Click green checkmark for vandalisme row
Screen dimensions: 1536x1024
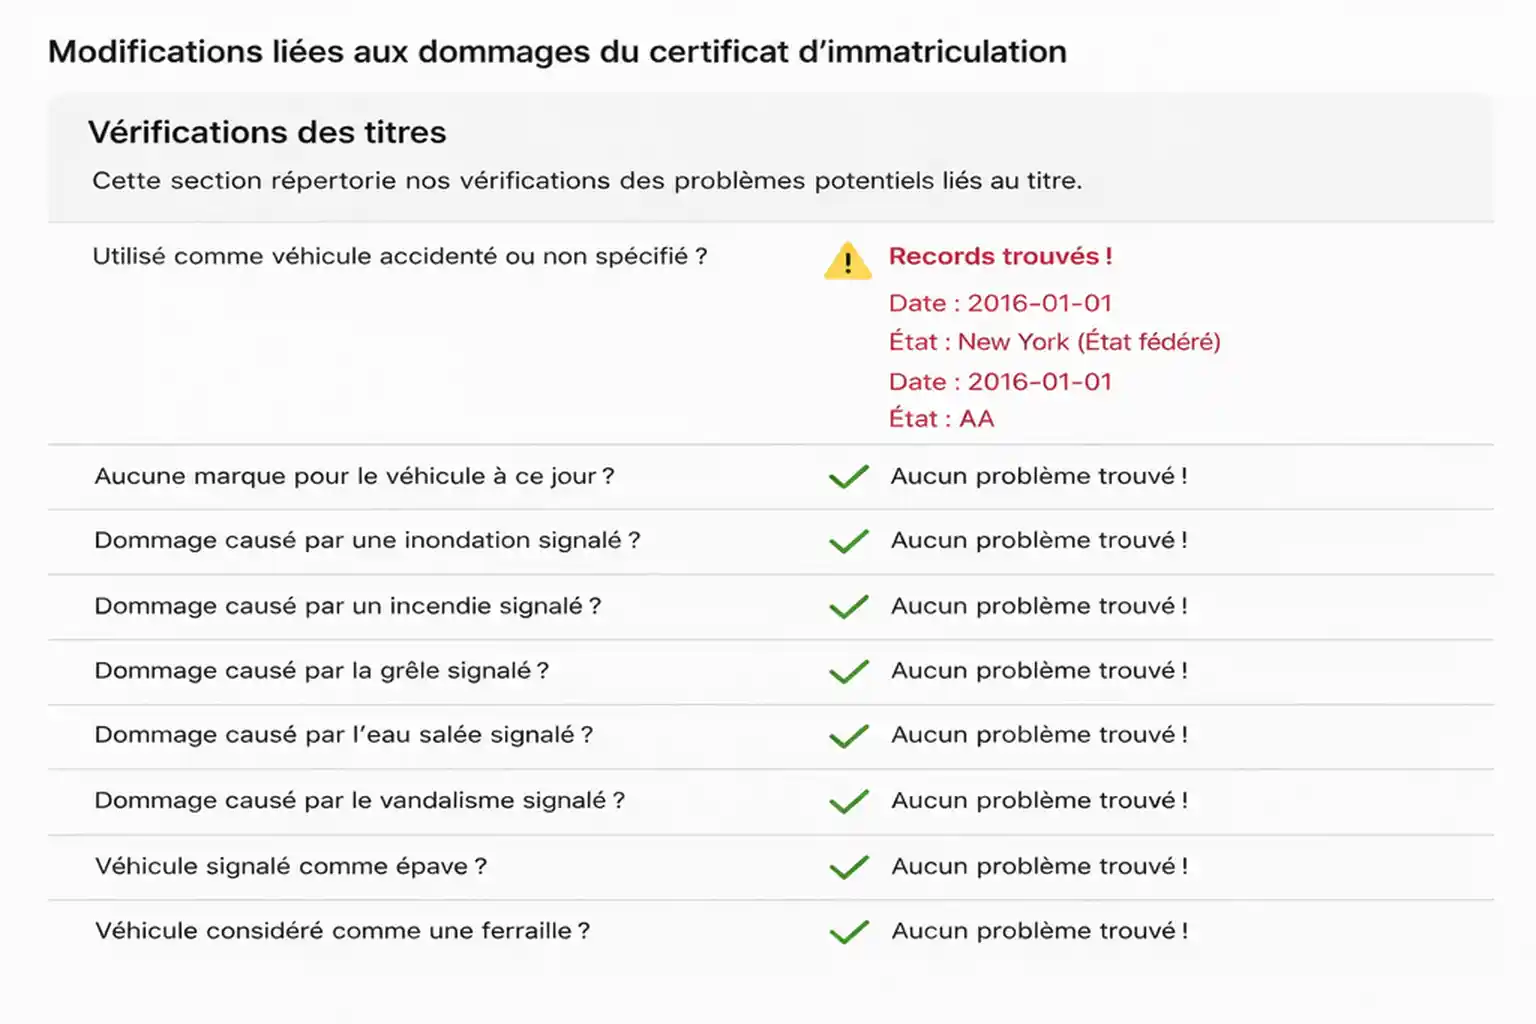(x=848, y=801)
